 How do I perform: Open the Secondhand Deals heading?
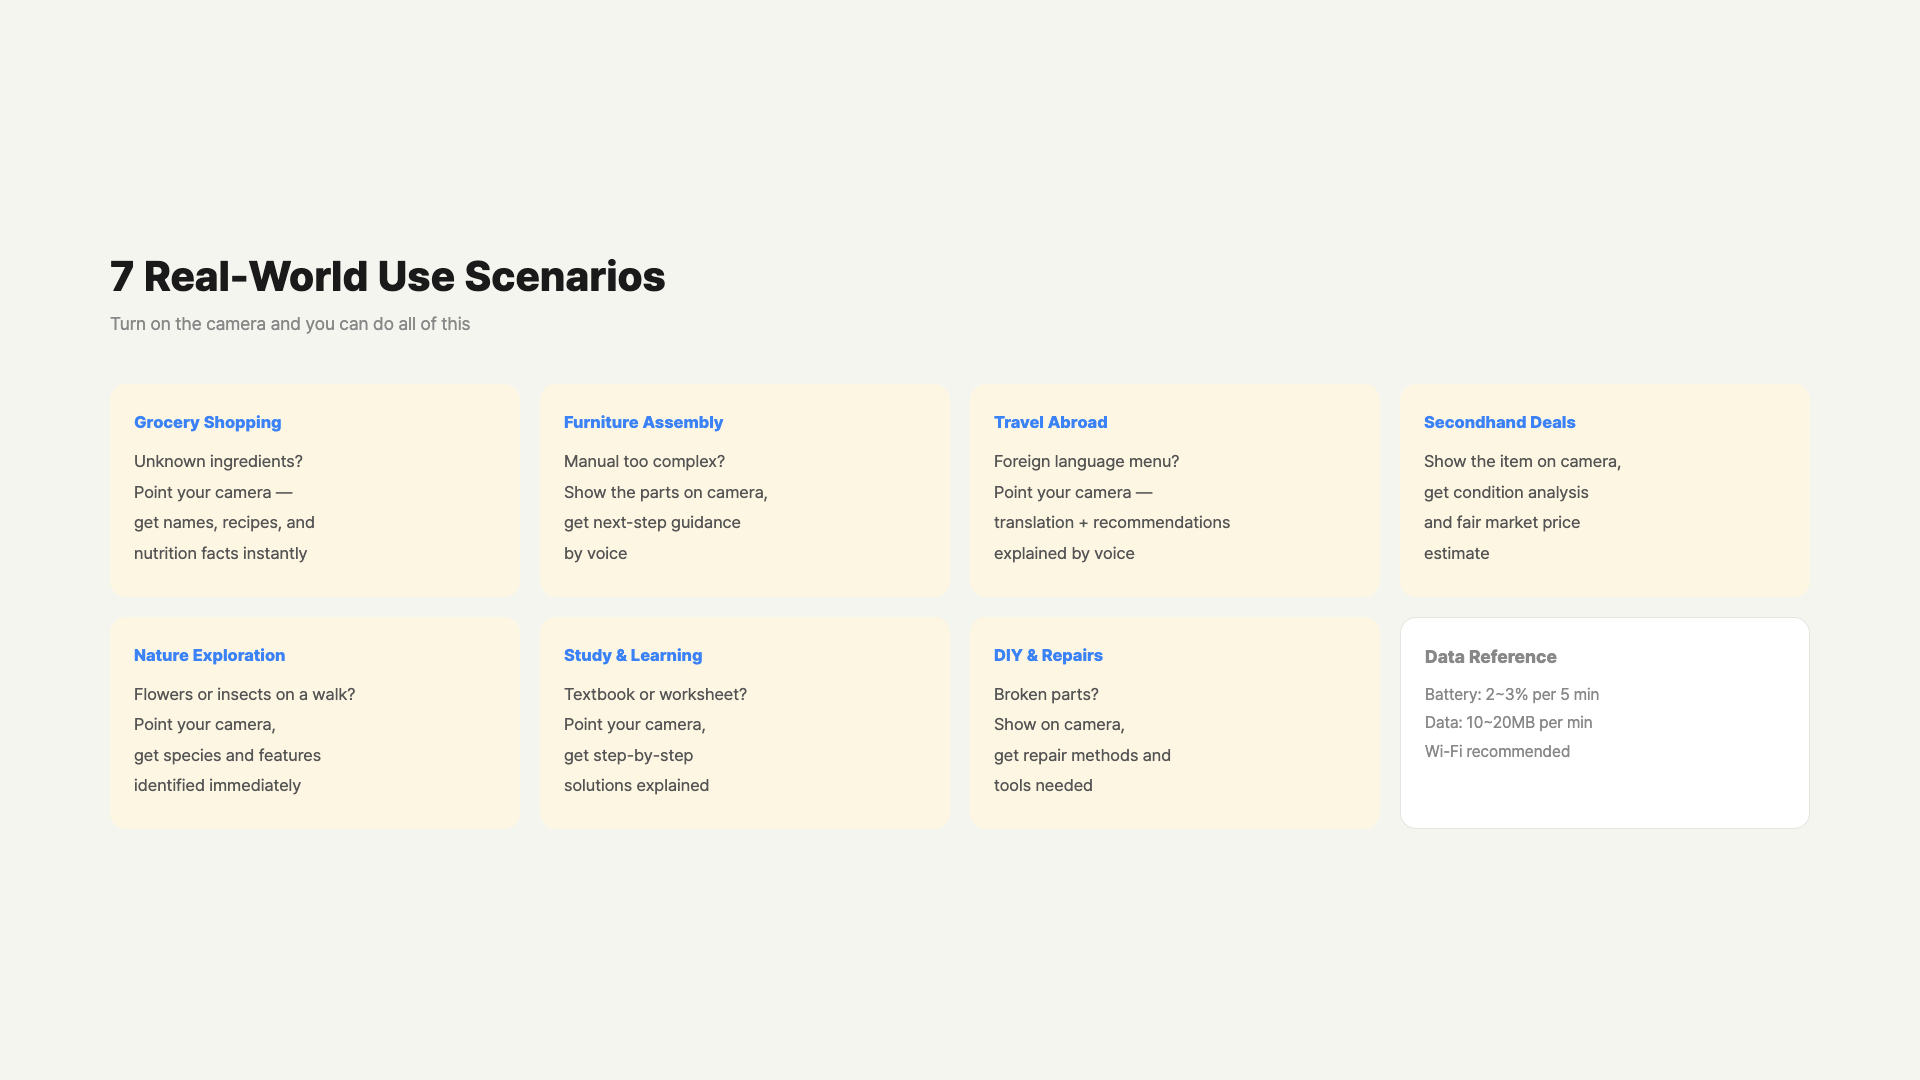click(1499, 422)
